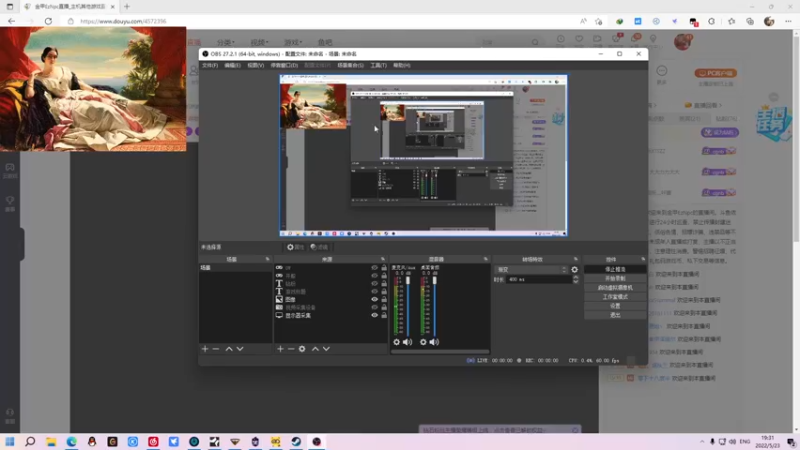The width and height of the screenshot is (800, 450).
Task: Click 启动虚拟摄像机 virtual camera button
Action: pos(615,288)
